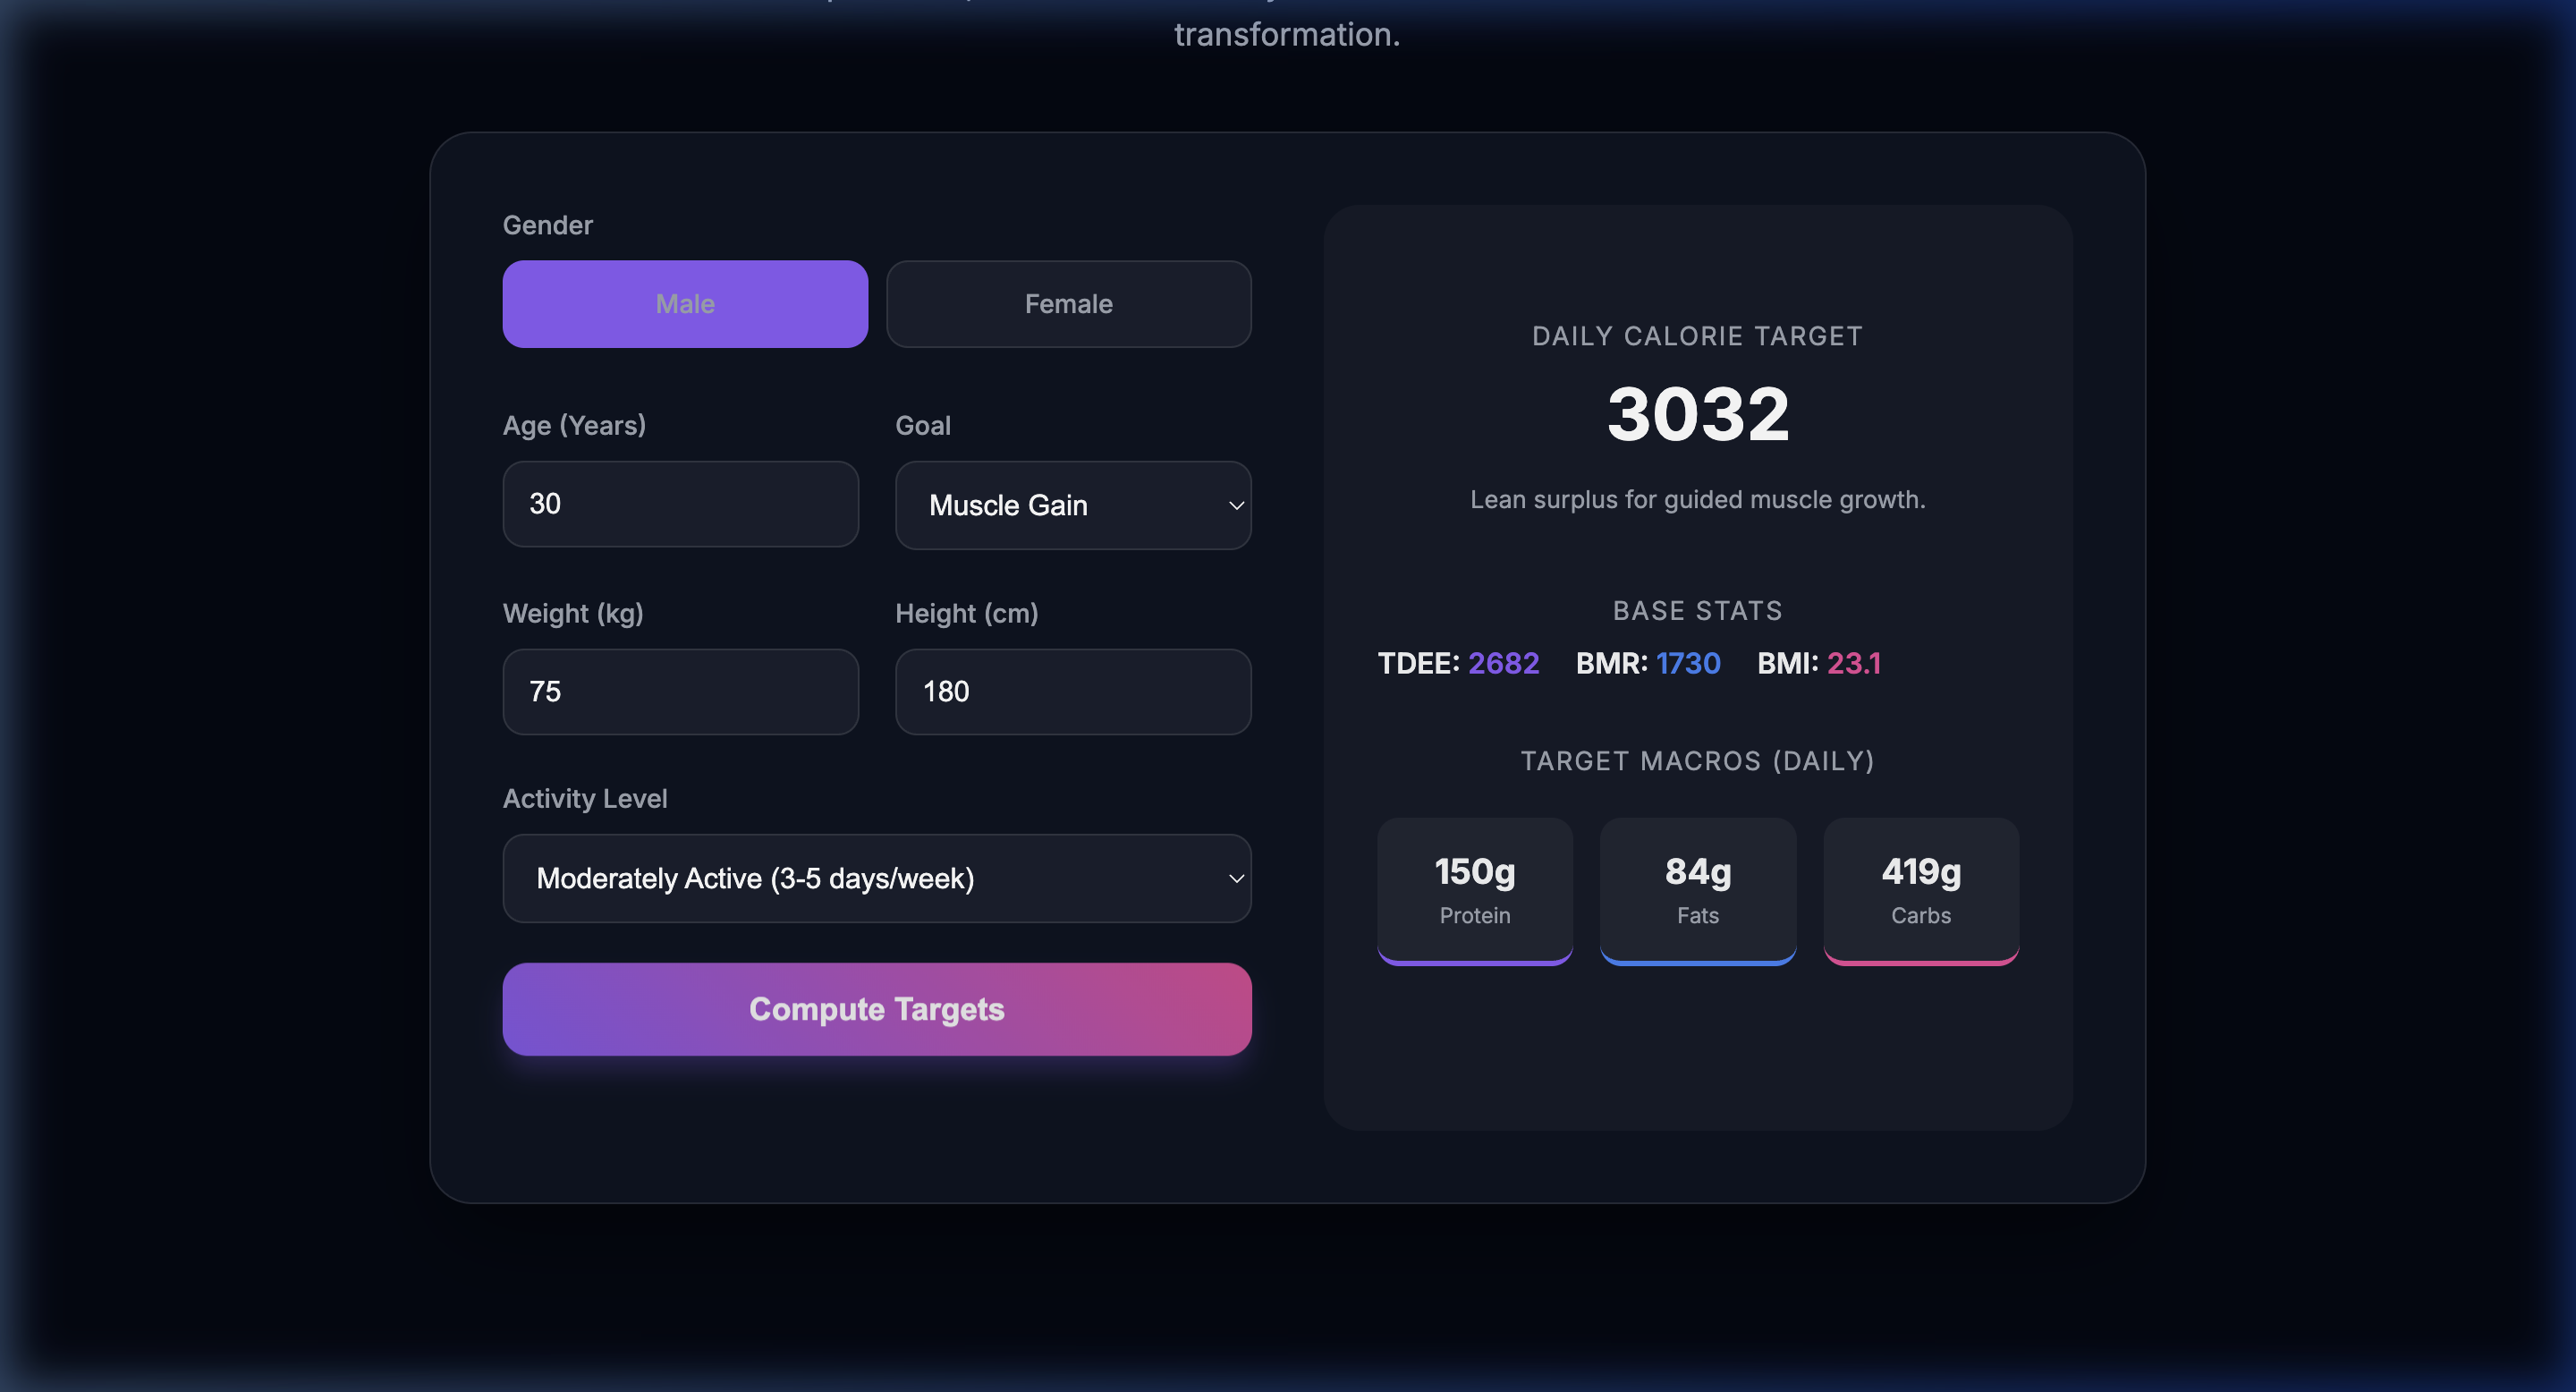This screenshot has height=1392, width=2576.
Task: Select the Male gender option
Action: tap(685, 304)
